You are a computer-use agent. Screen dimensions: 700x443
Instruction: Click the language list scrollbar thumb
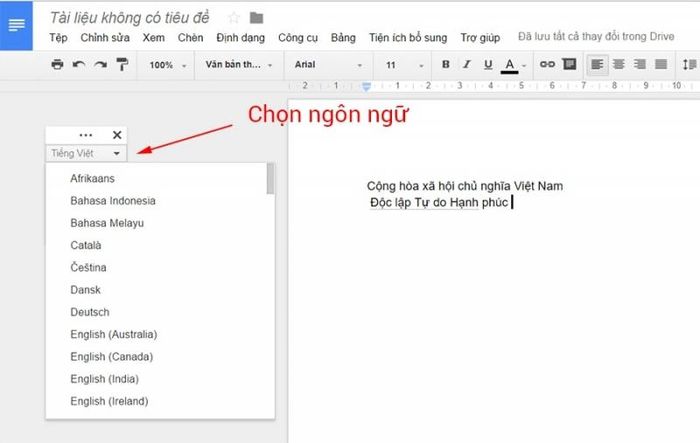(x=270, y=179)
